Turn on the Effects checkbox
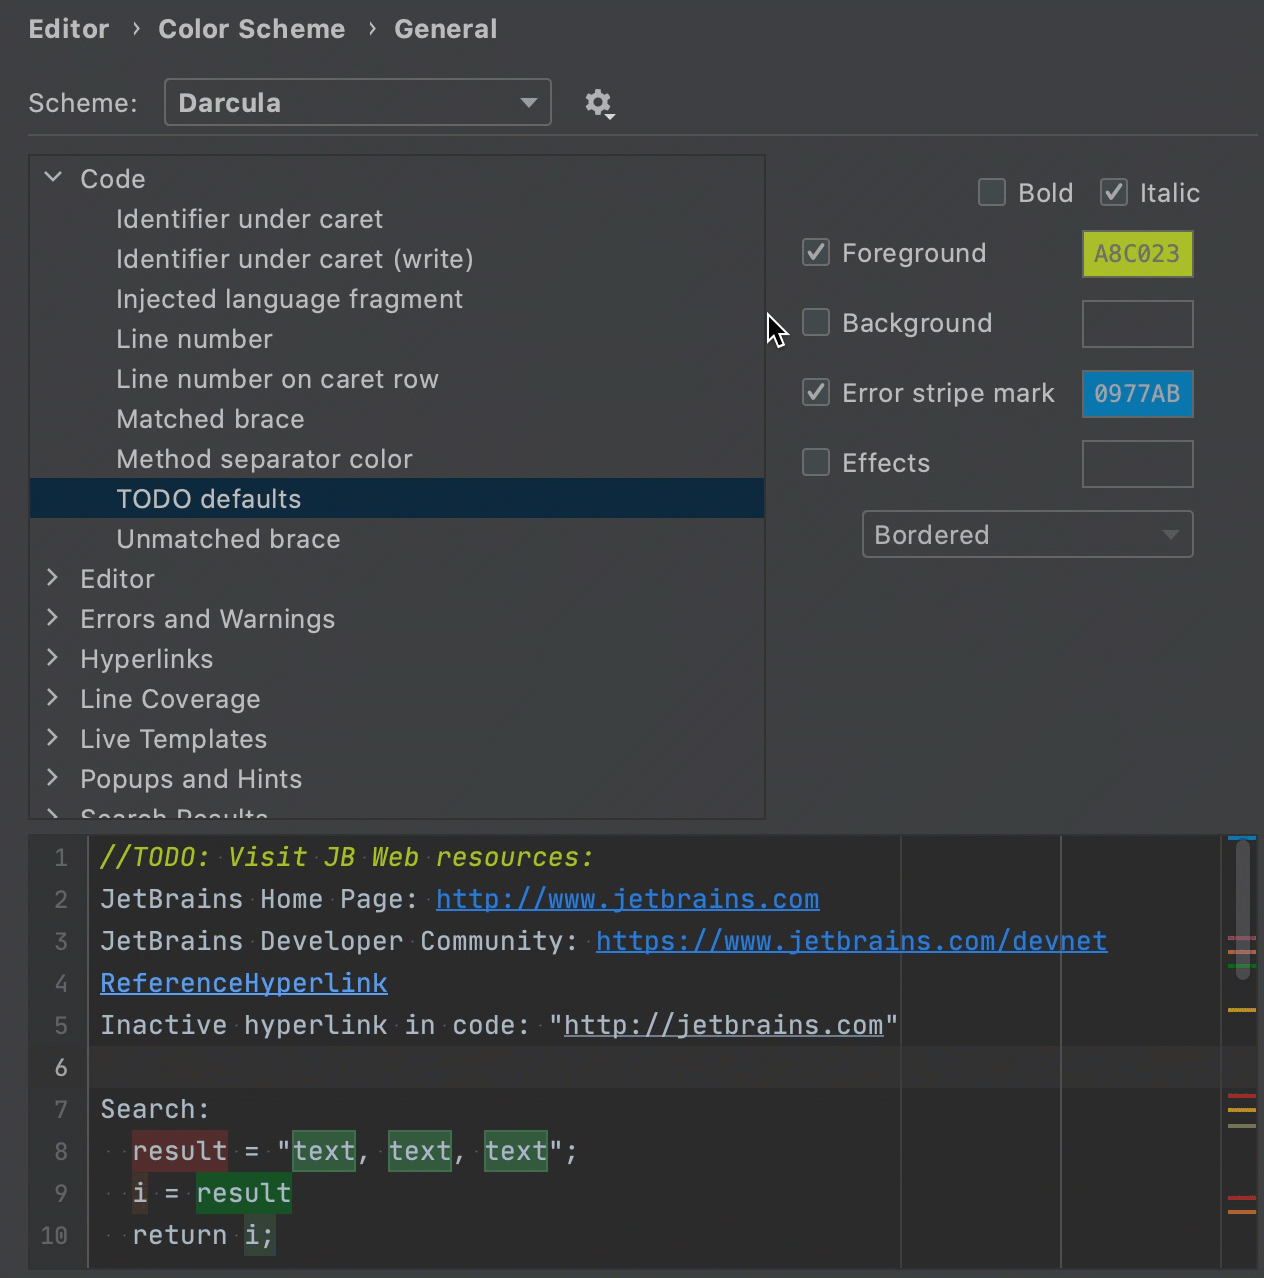 (x=816, y=462)
